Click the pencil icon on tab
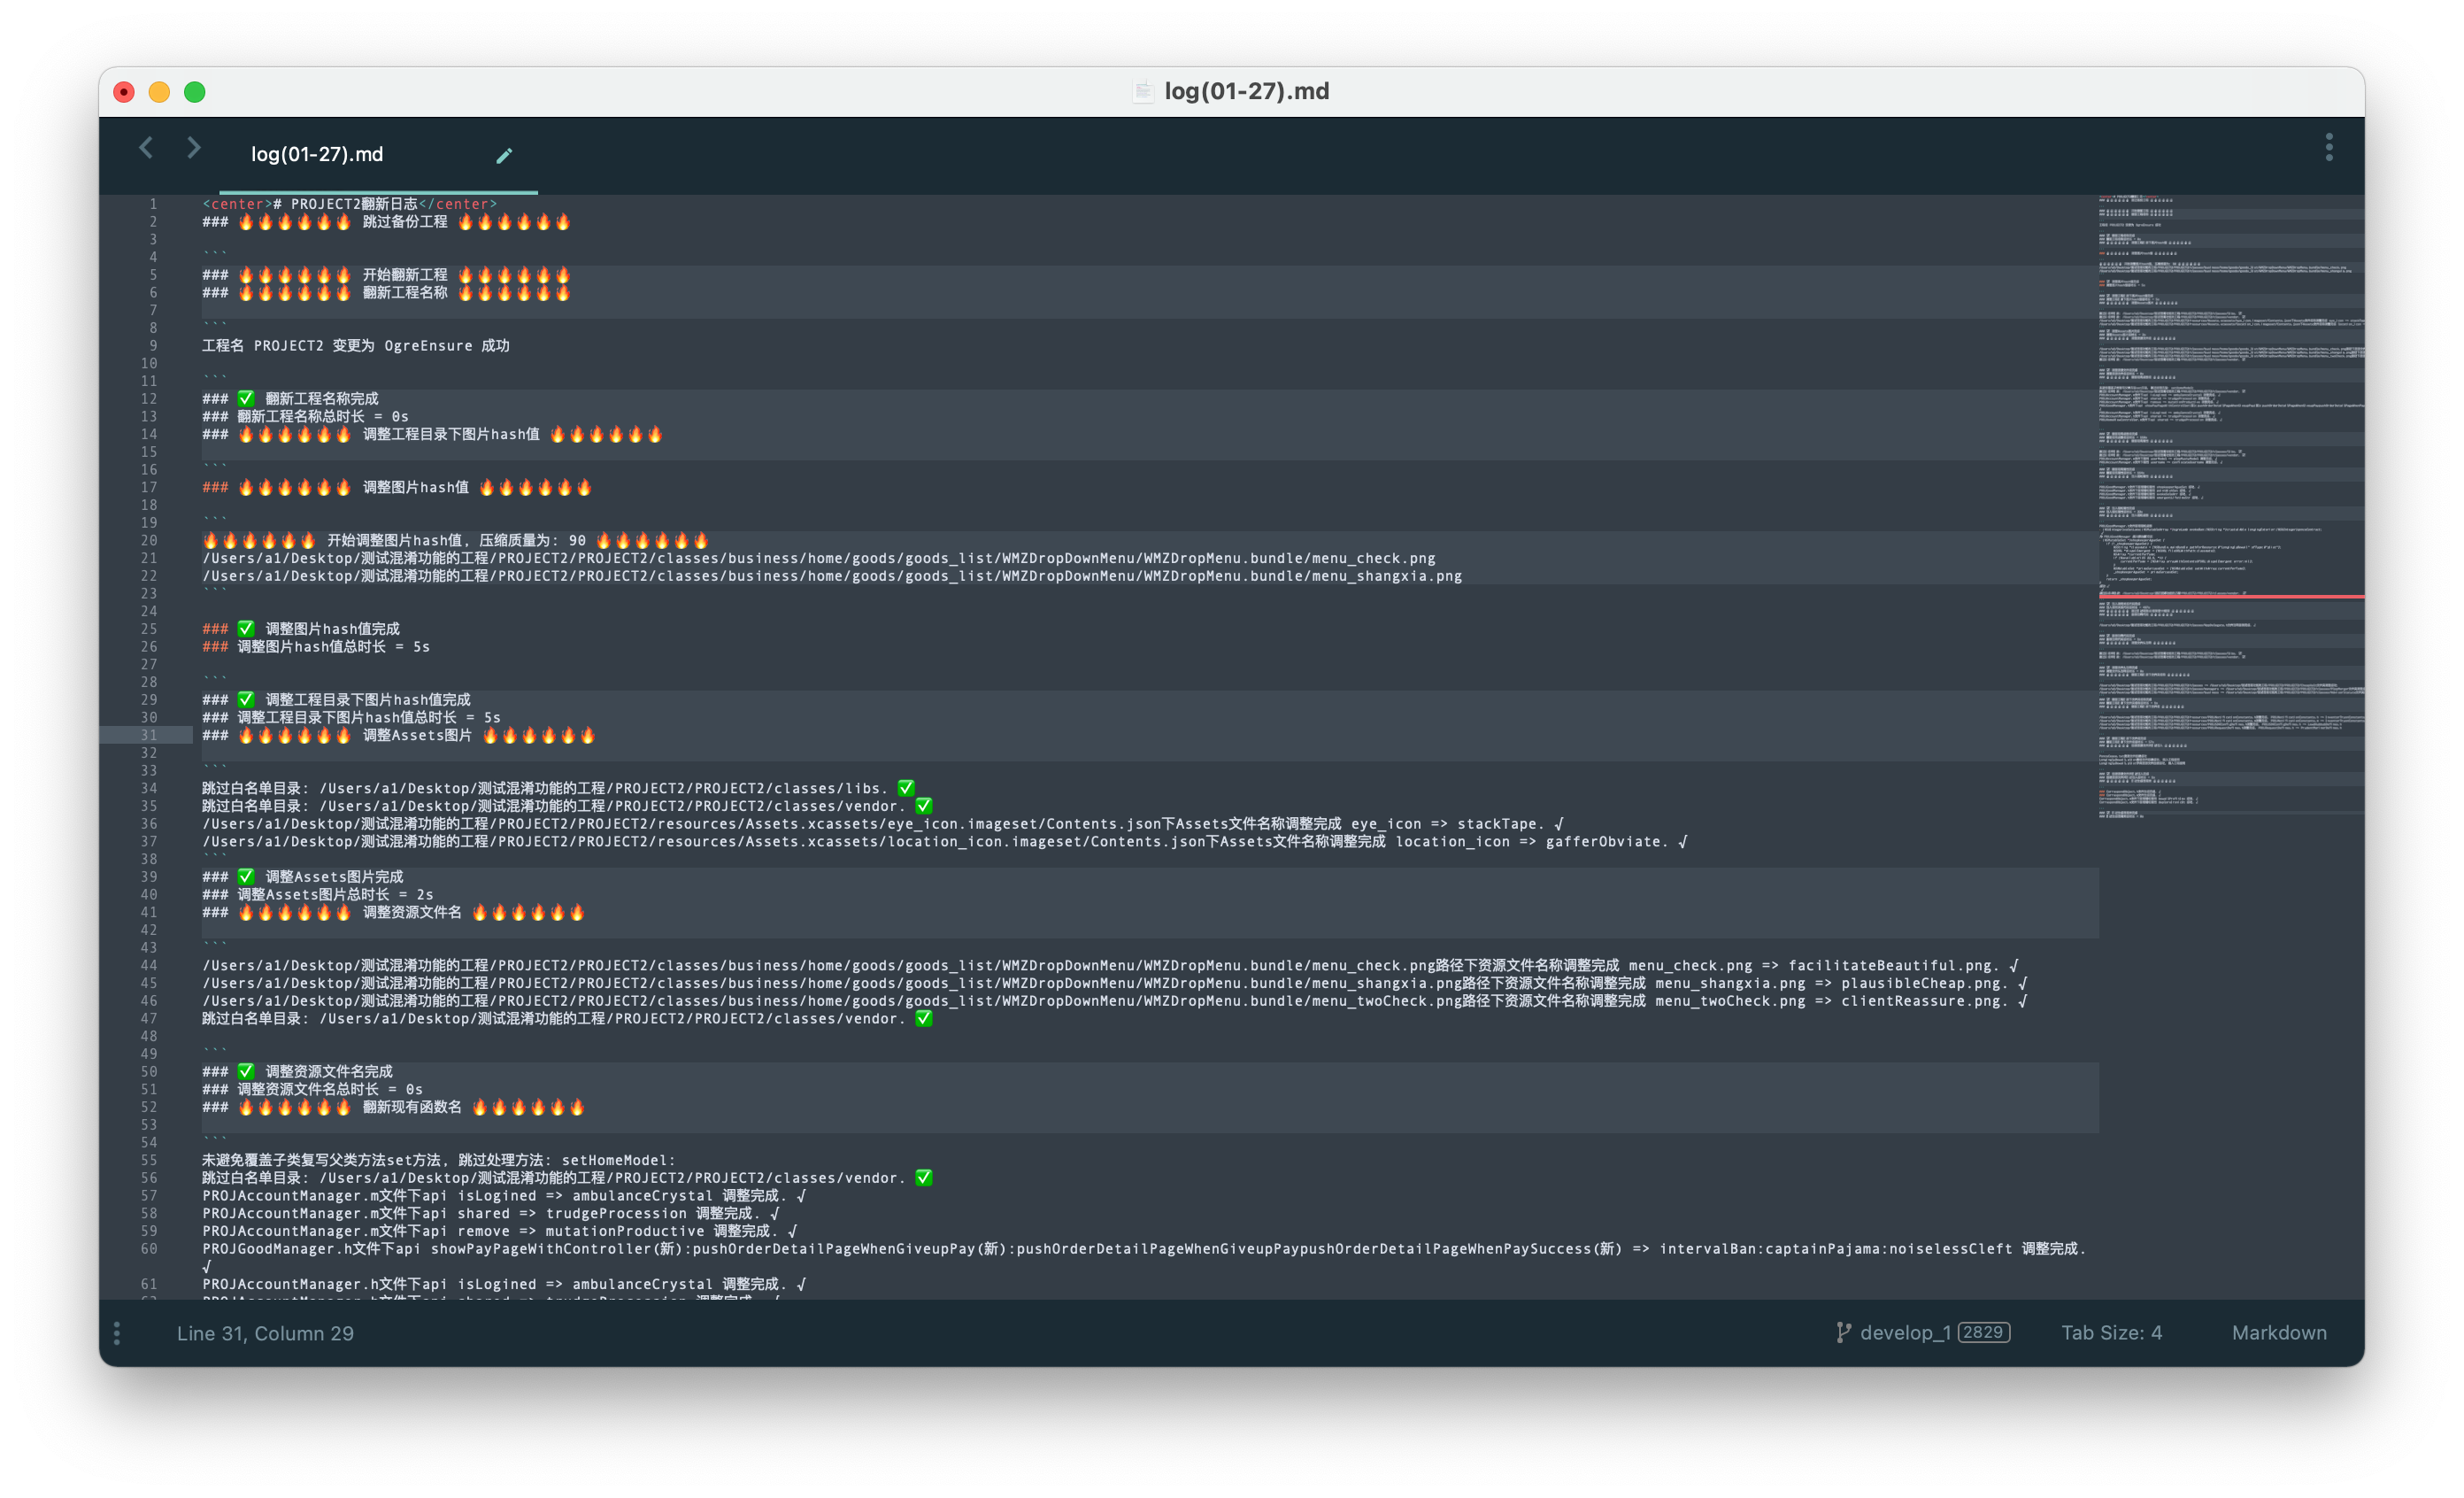 (504, 155)
